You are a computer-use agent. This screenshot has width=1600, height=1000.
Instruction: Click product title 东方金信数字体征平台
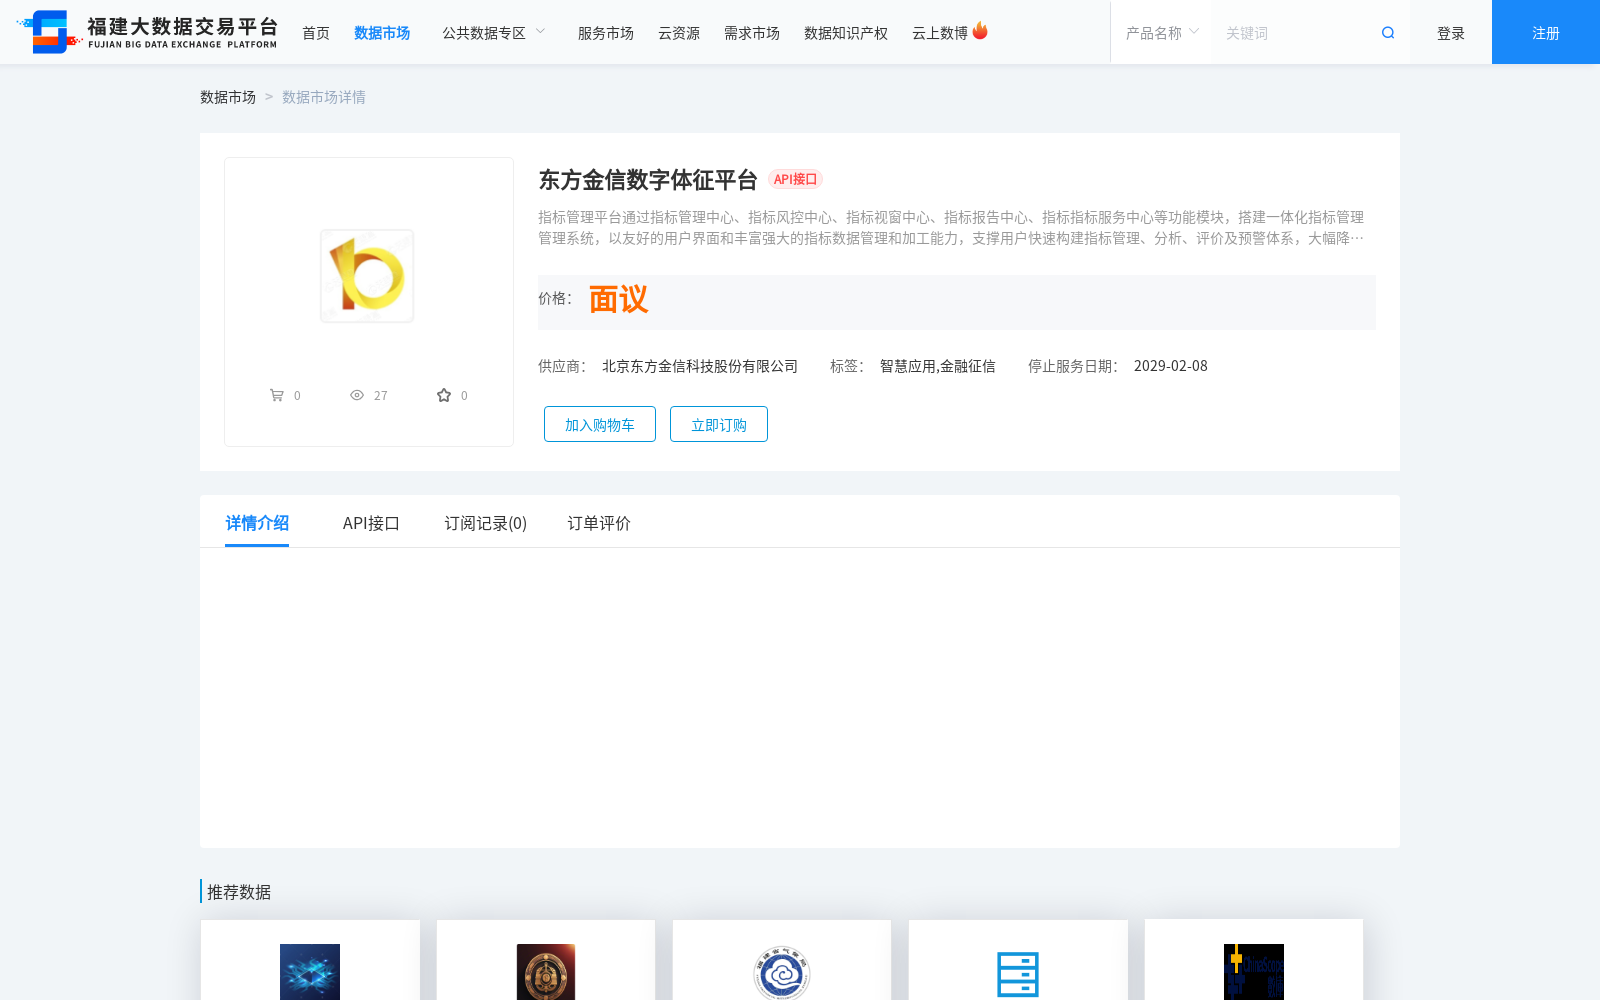(x=648, y=180)
